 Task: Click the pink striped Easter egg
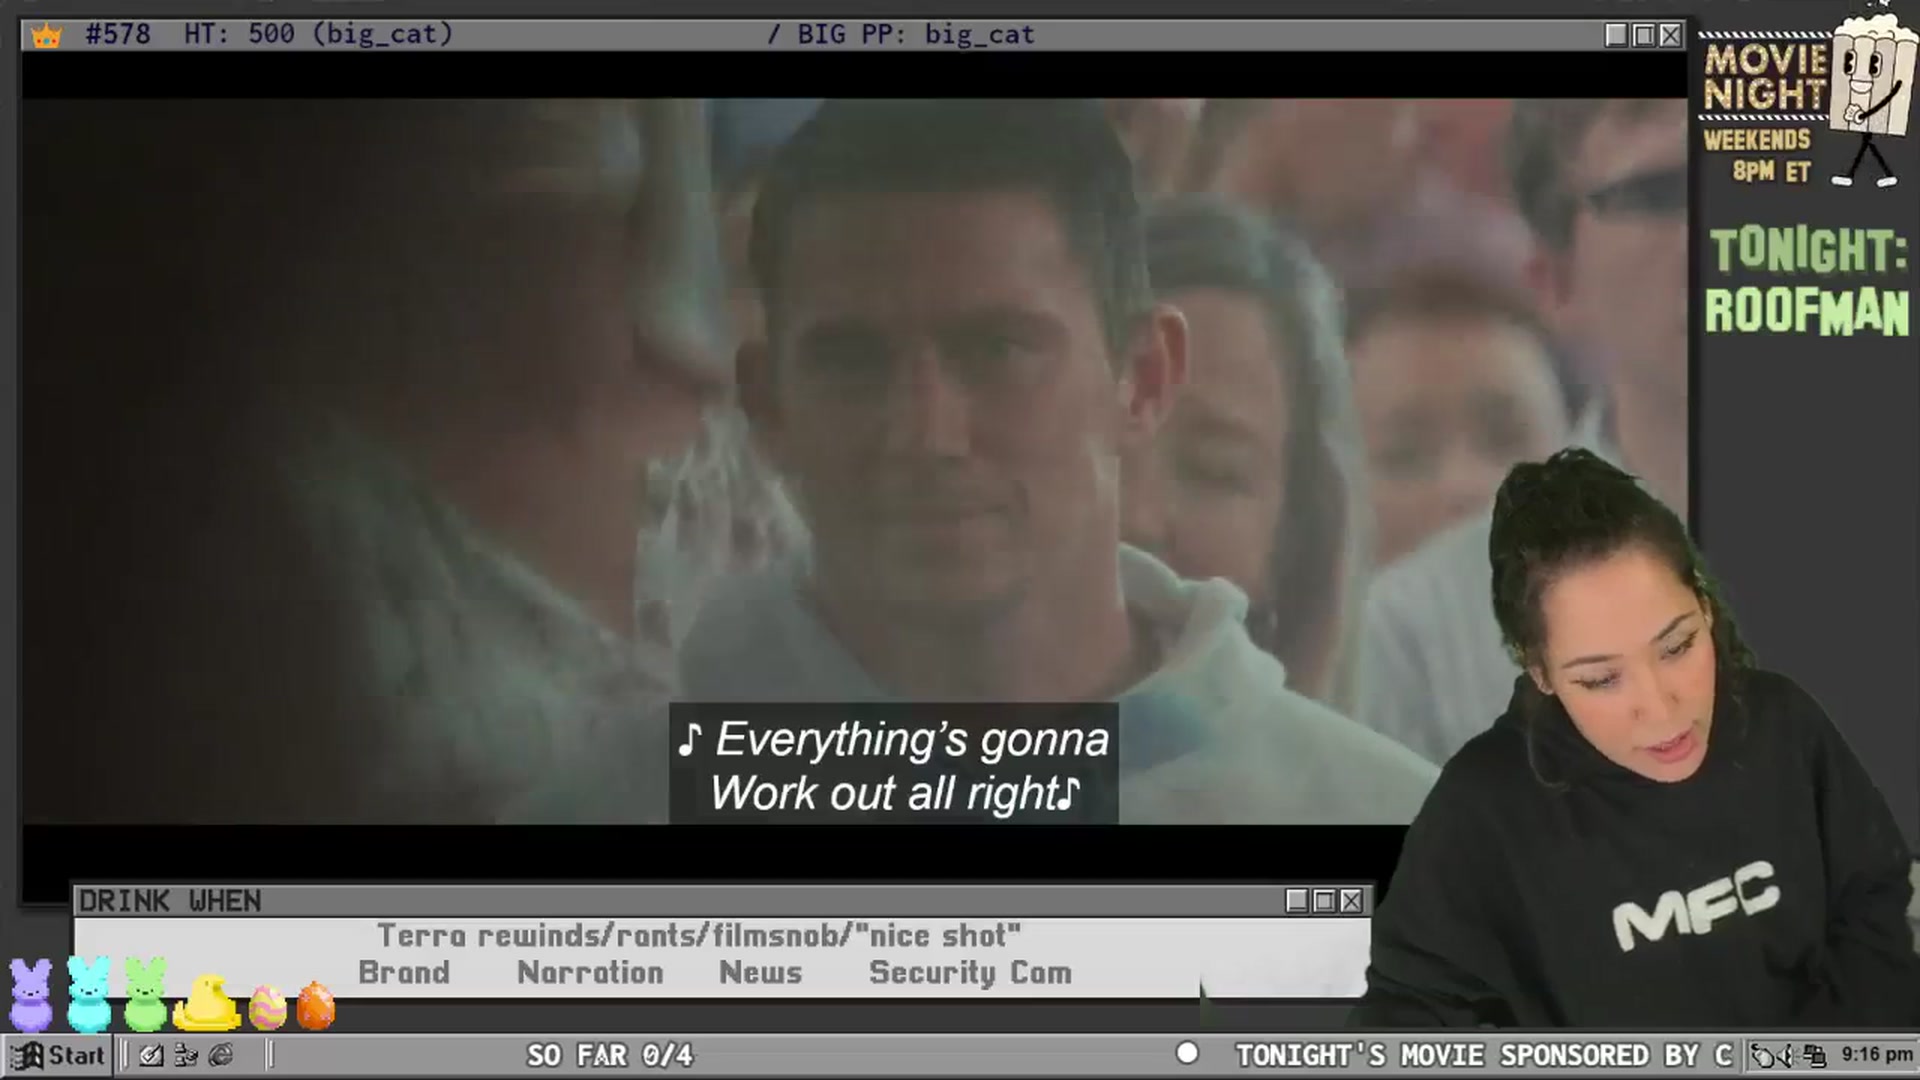[x=267, y=1007]
